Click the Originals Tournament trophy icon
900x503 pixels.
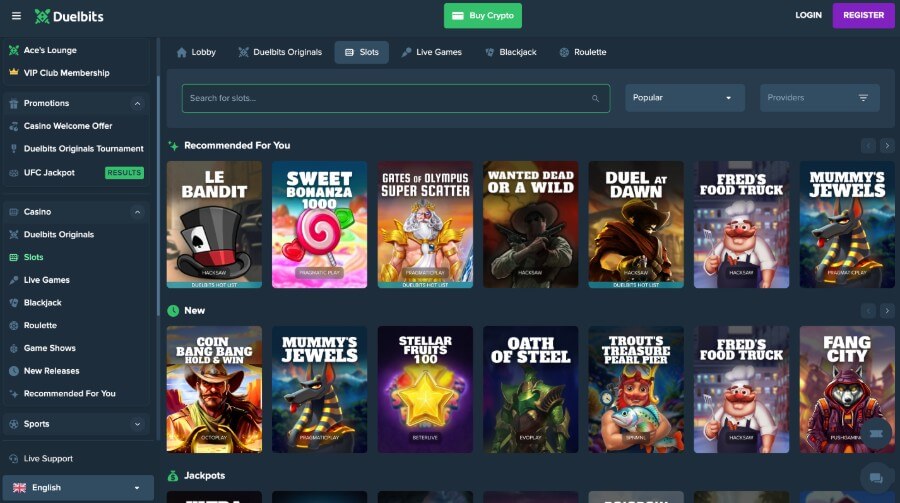point(14,149)
